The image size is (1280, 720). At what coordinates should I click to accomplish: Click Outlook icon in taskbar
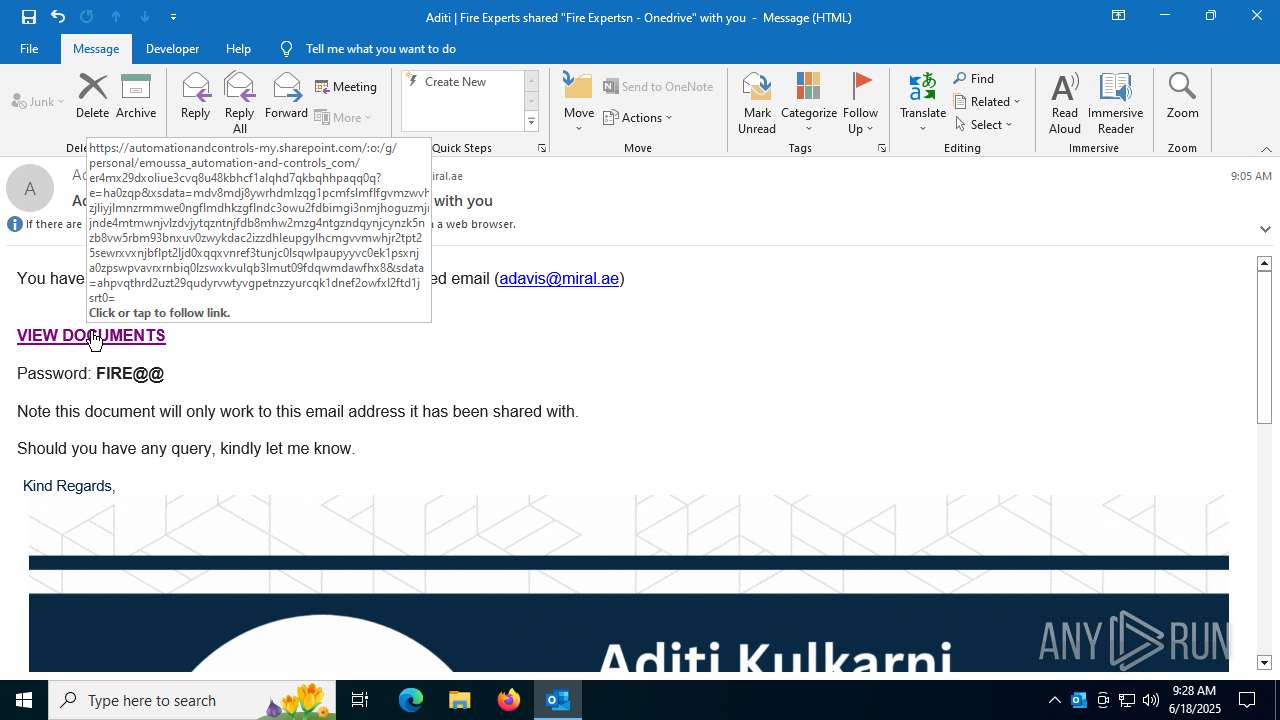click(558, 700)
